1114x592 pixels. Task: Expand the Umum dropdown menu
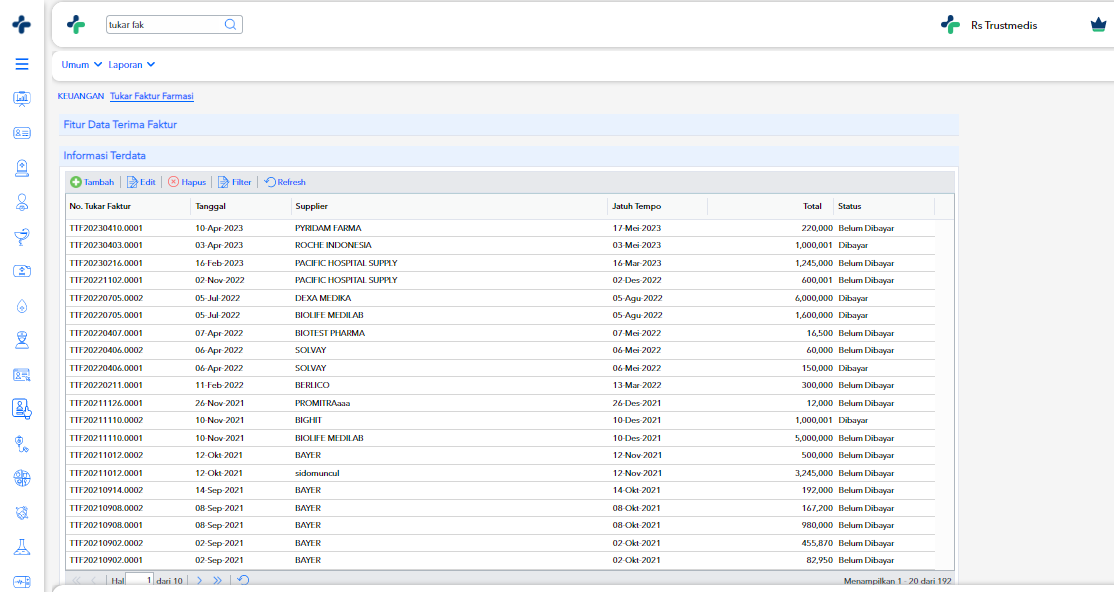[x=82, y=65]
